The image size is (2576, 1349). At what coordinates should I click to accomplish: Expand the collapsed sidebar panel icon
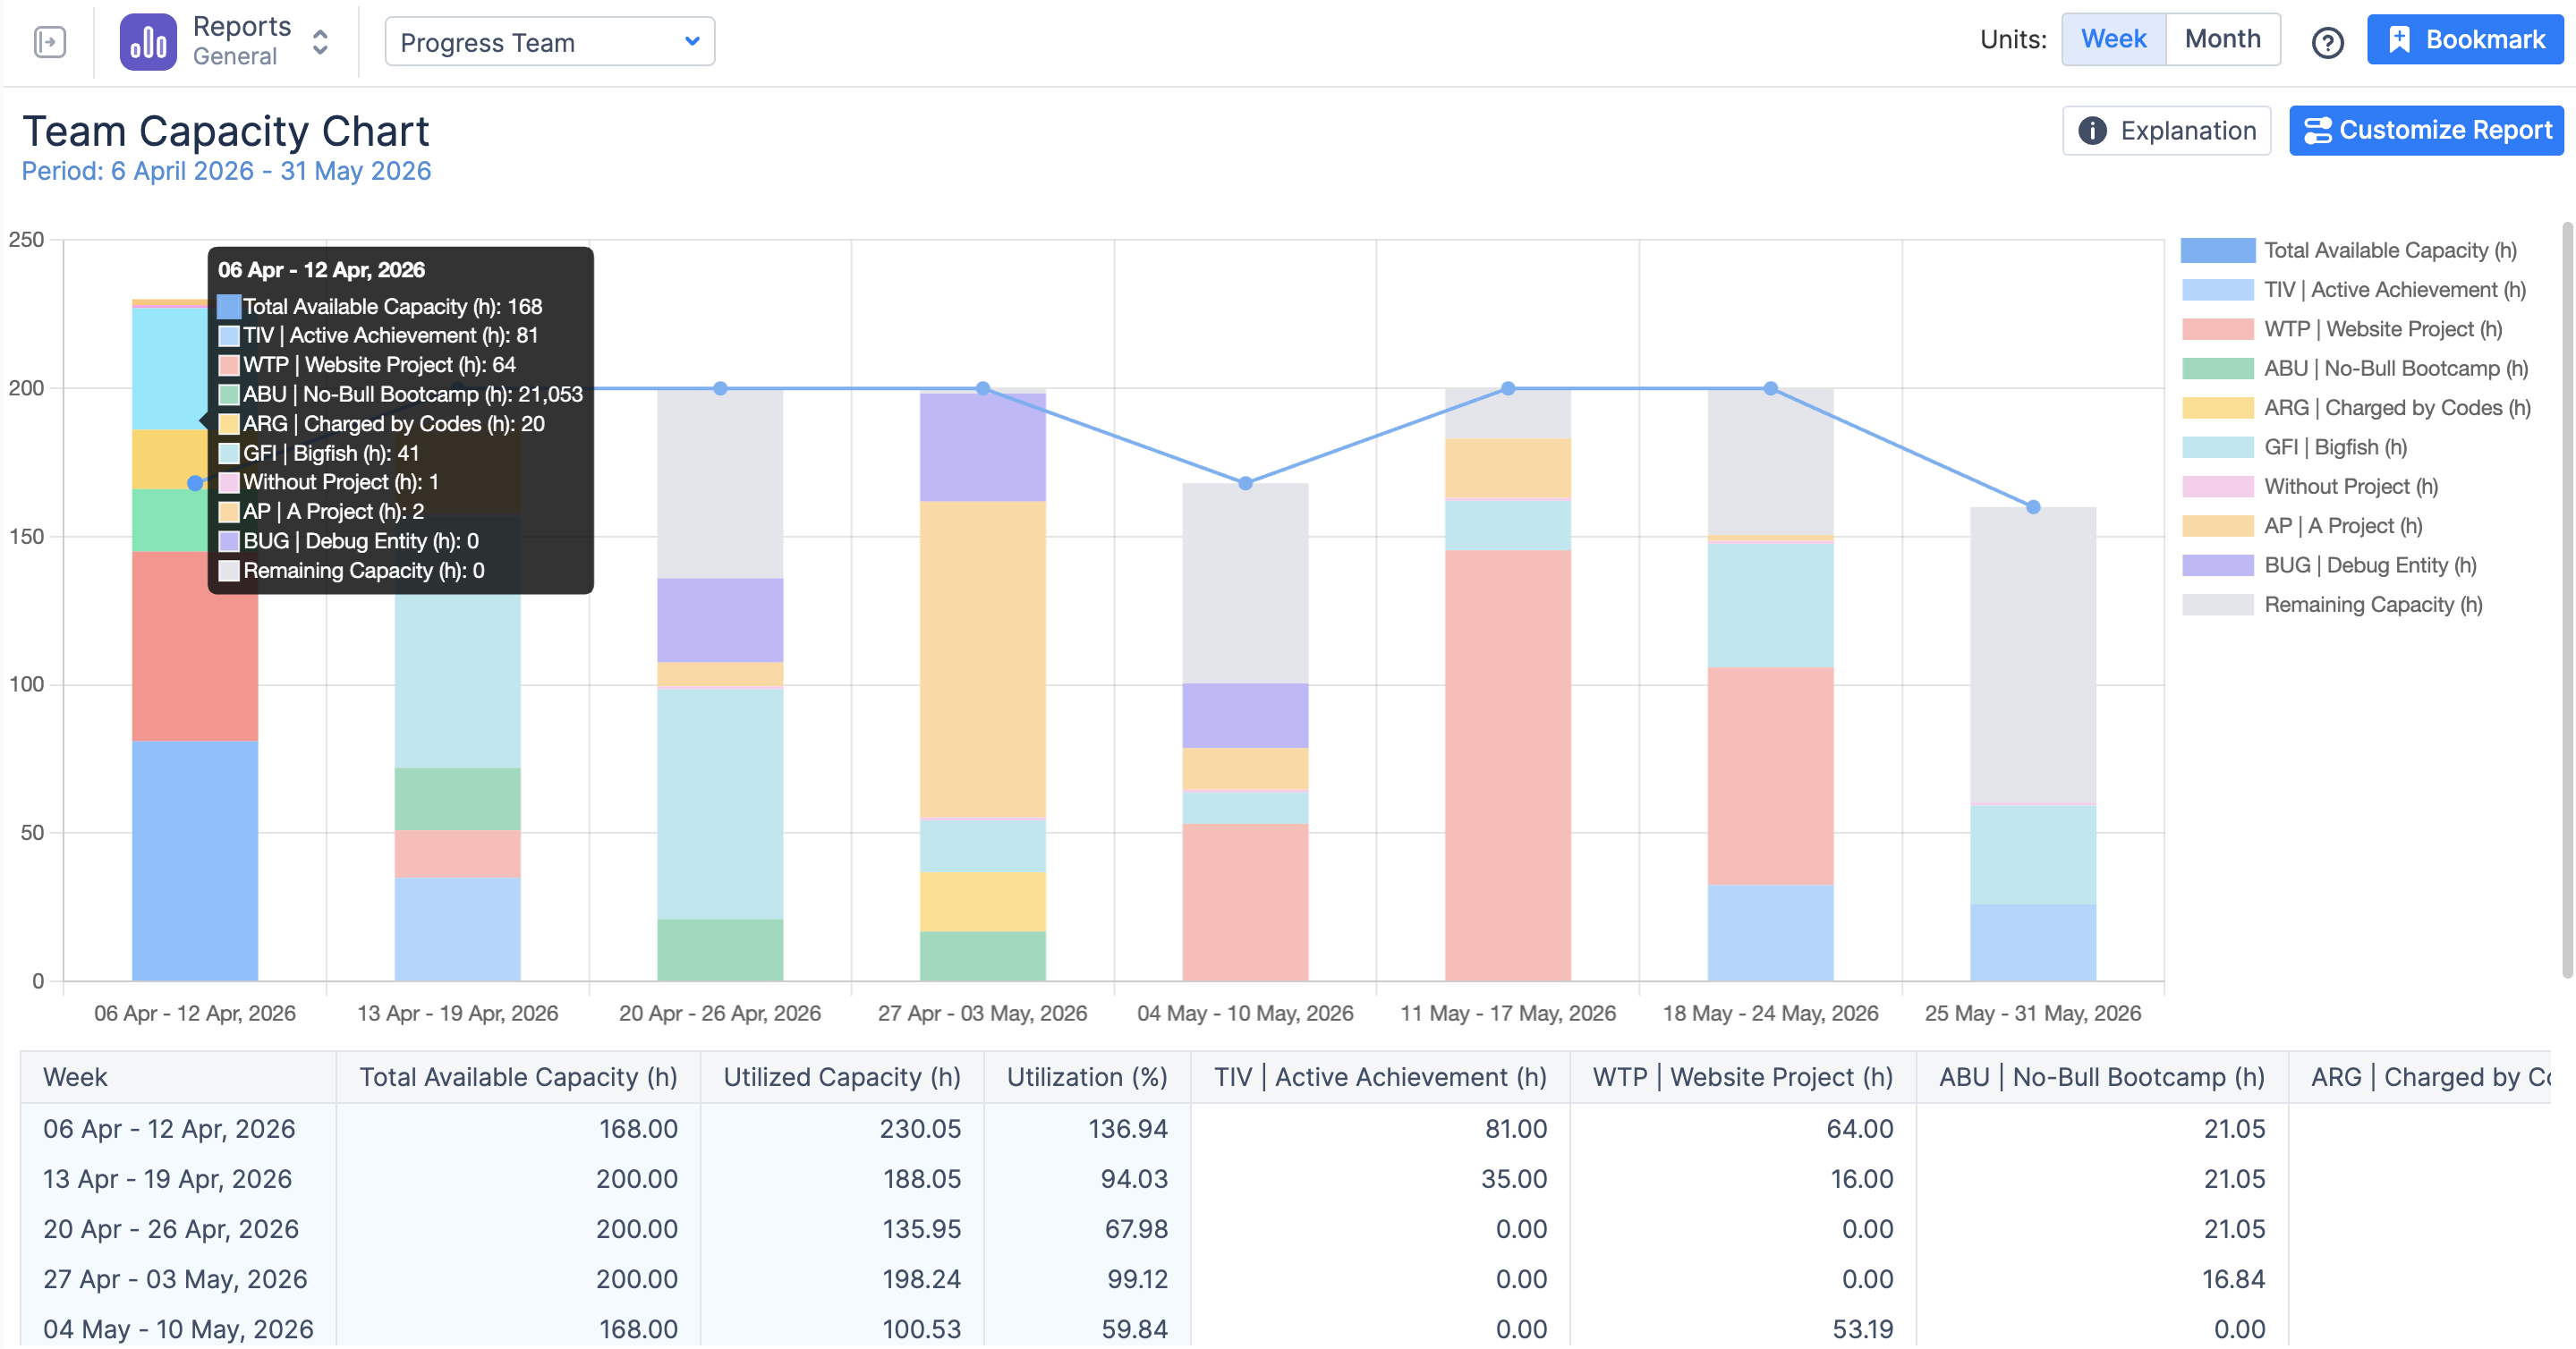click(x=49, y=41)
